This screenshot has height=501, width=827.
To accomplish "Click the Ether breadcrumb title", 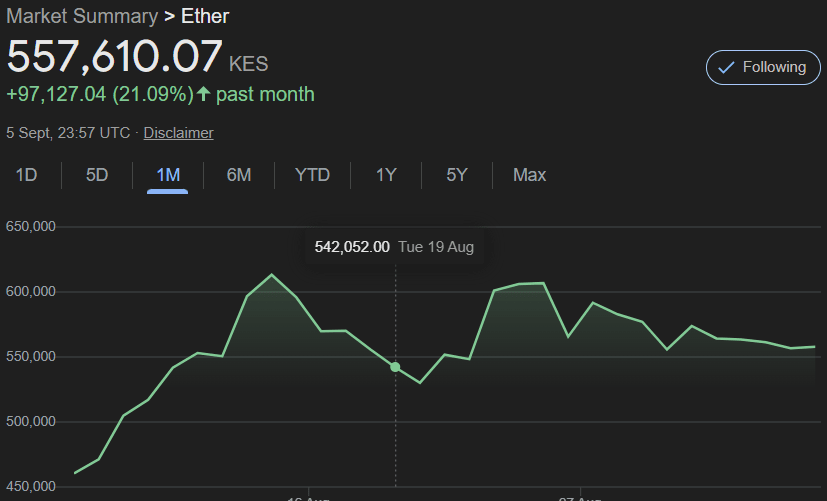I will tap(205, 16).
